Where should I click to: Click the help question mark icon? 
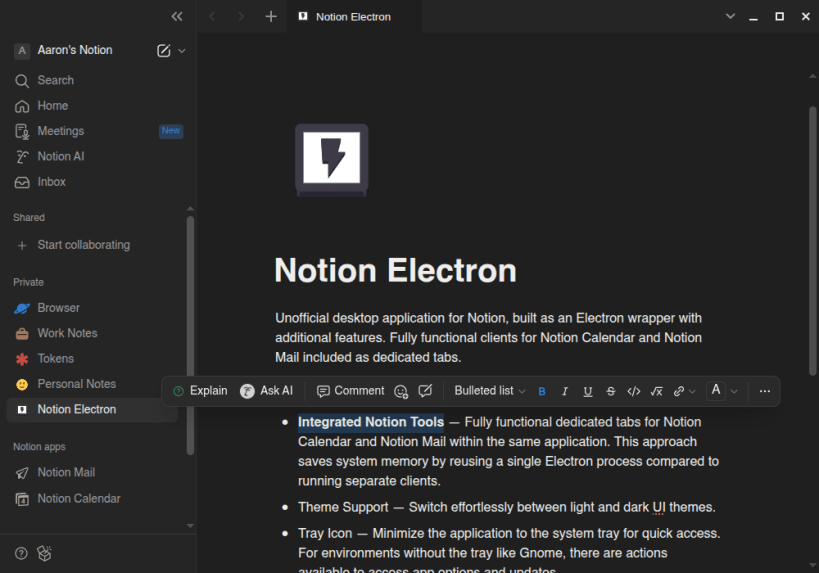point(21,554)
